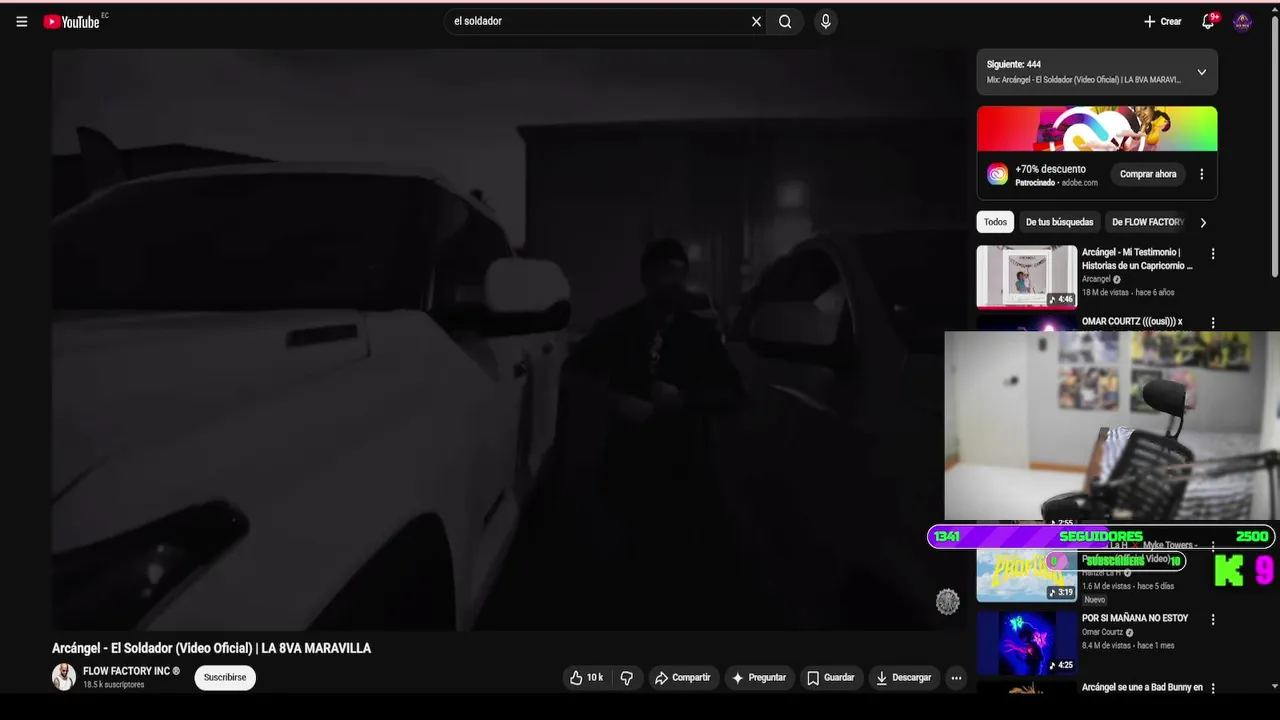Open the 3:19 duration video thumbnail

coord(1027,576)
